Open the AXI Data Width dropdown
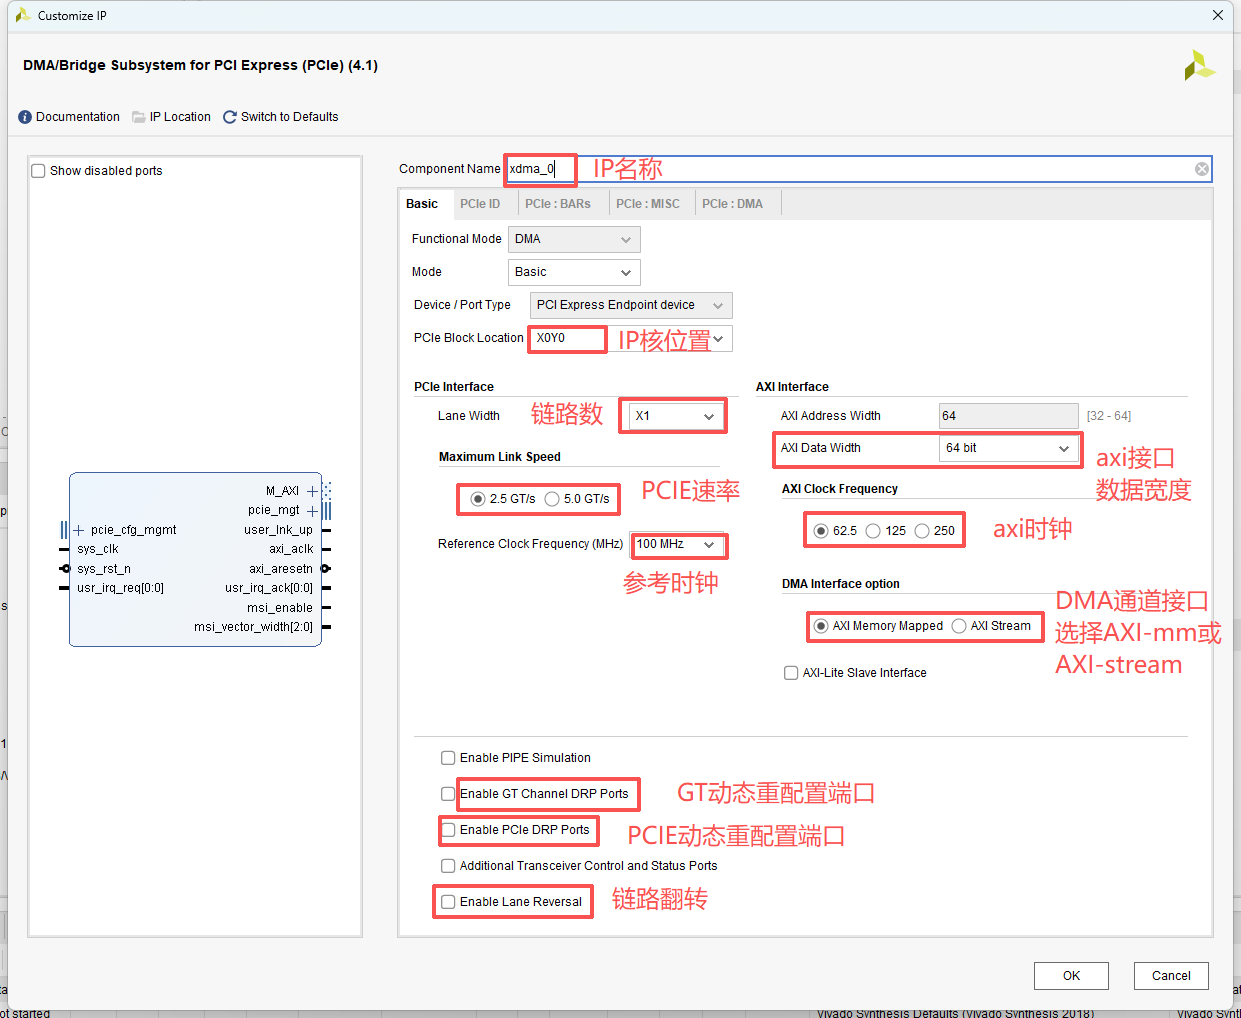Image resolution: width=1241 pixels, height=1018 pixels. pos(1009,448)
